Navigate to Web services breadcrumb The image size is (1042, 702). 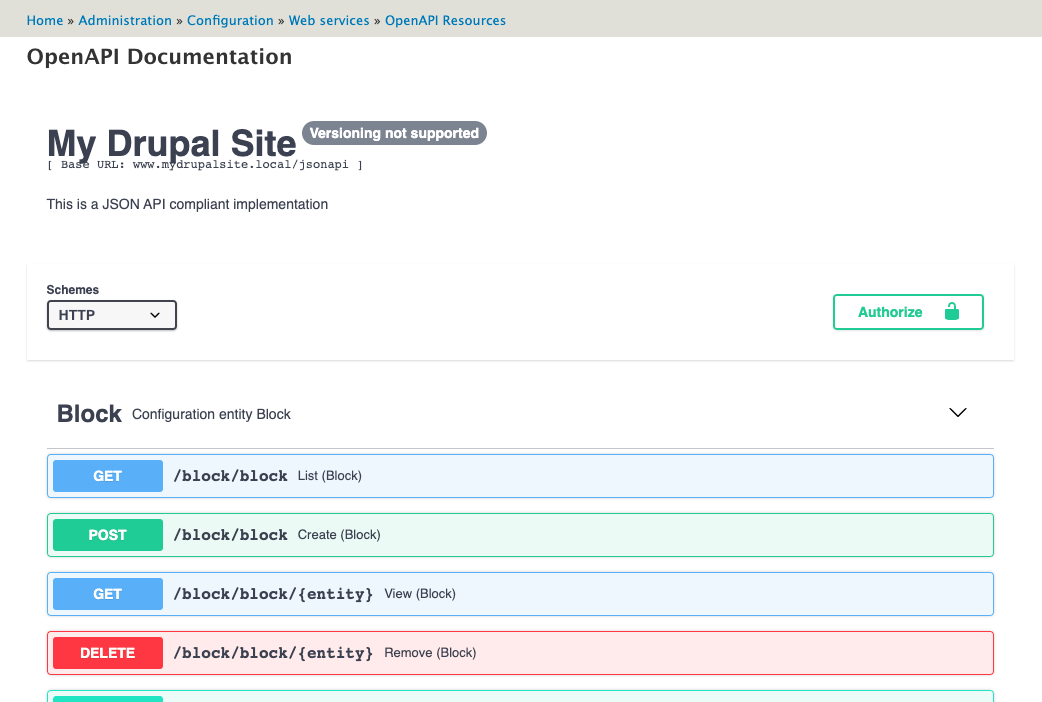point(329,21)
